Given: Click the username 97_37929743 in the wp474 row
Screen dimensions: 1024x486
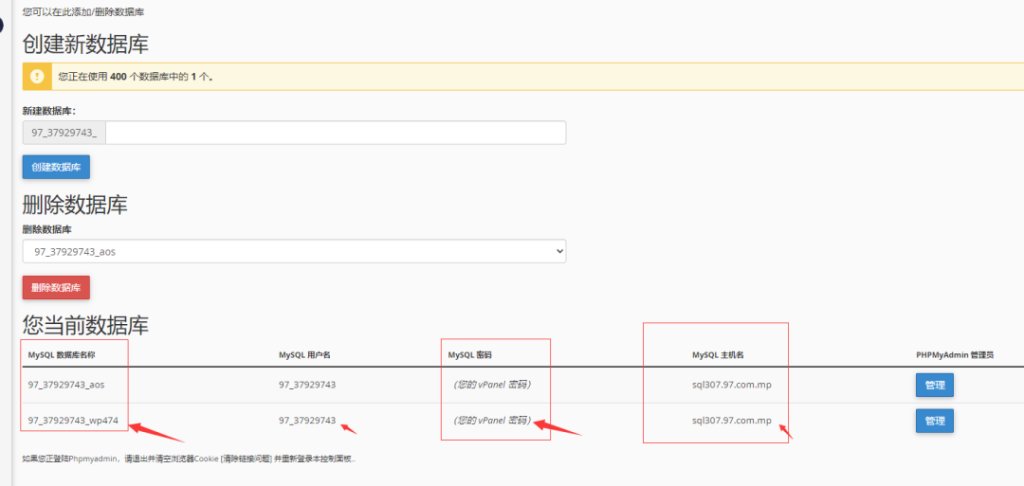Looking at the screenshot, I should pyautogui.click(x=307, y=421).
